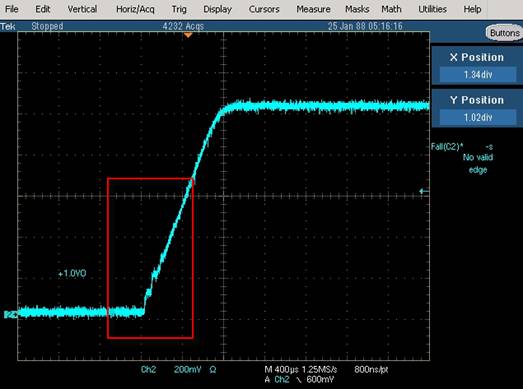Open the Vertical menu
The width and height of the screenshot is (523, 389).
(x=82, y=9)
